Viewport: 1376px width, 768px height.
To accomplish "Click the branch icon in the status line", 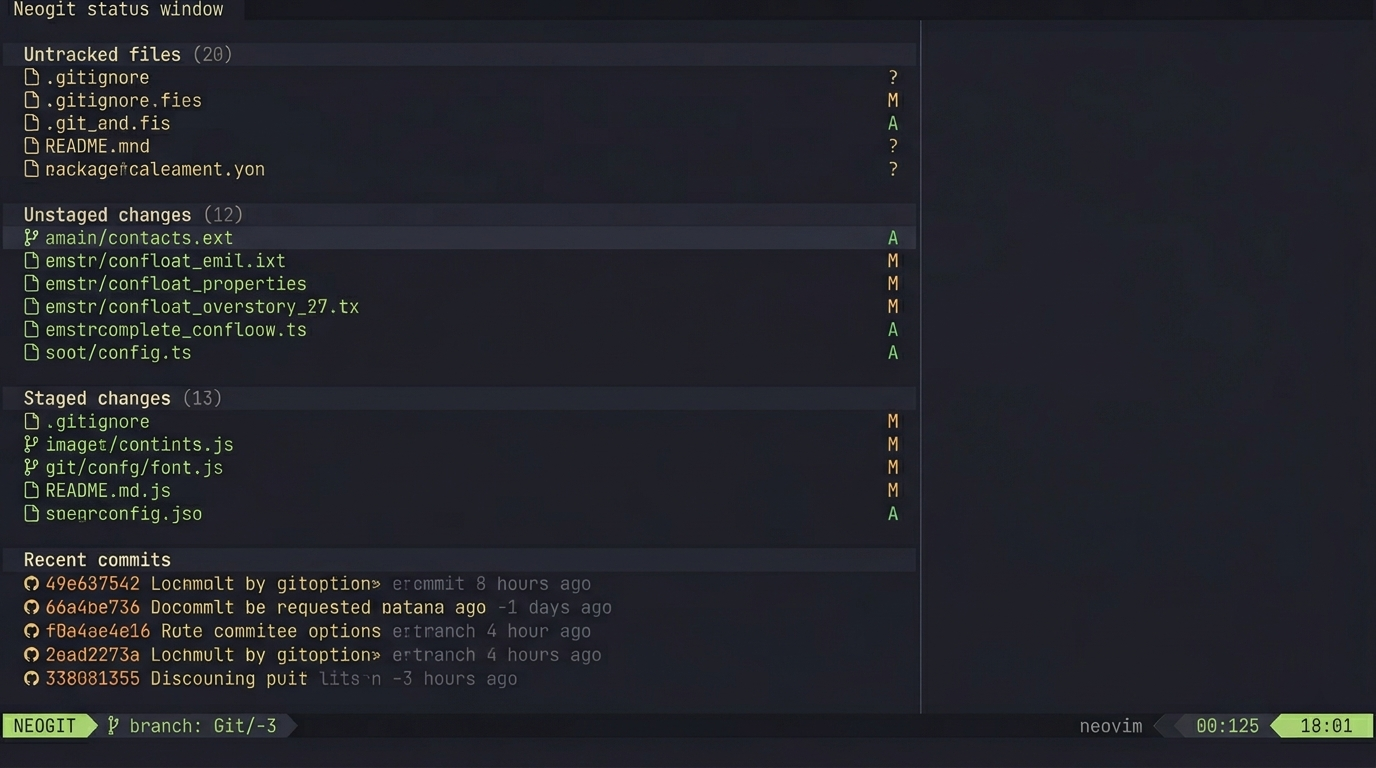I will tap(113, 725).
